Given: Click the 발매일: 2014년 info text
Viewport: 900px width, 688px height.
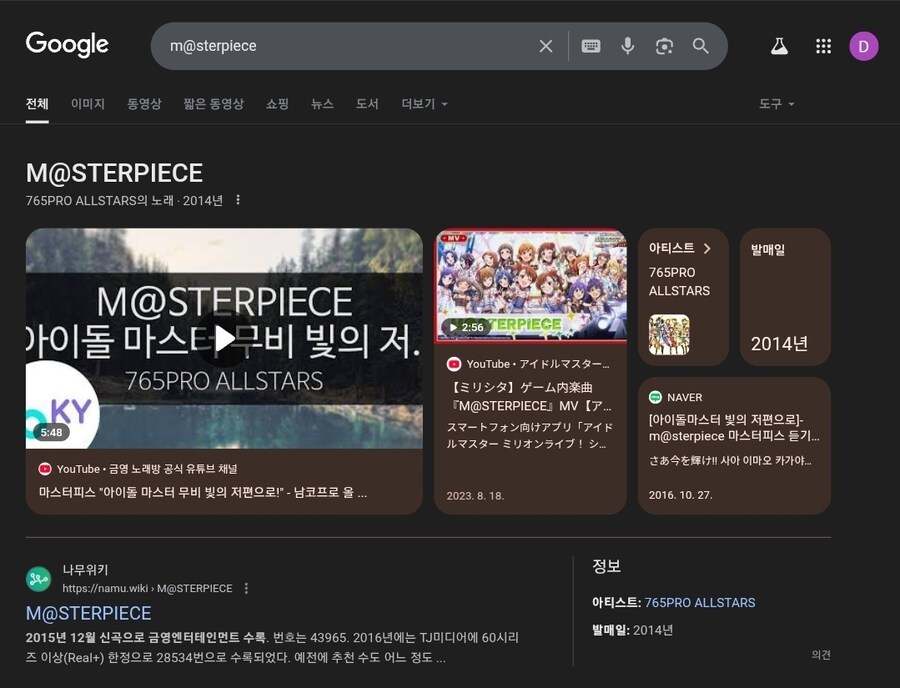Looking at the screenshot, I should tap(633, 630).
